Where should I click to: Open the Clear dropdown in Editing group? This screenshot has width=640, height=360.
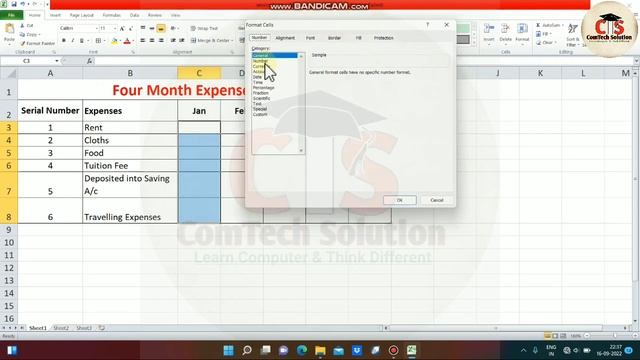click(x=556, y=42)
